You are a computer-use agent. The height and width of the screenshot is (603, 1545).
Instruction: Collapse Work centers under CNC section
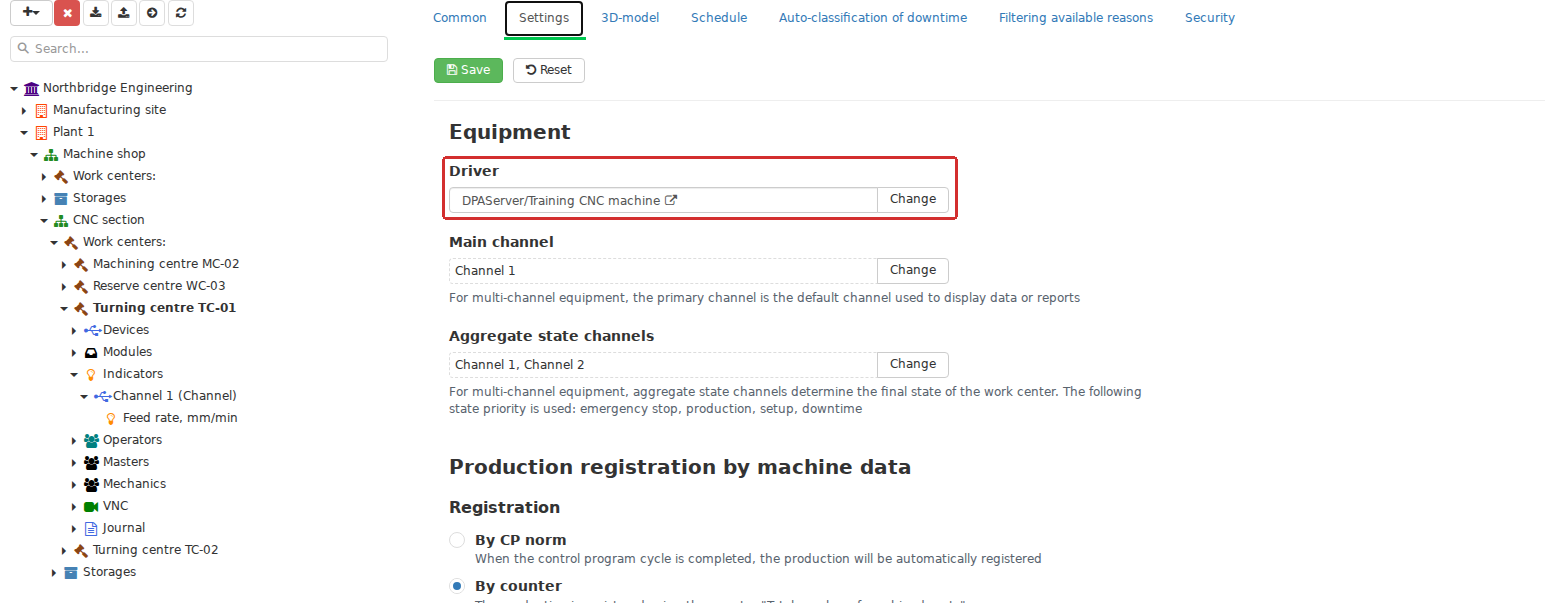[54, 242]
